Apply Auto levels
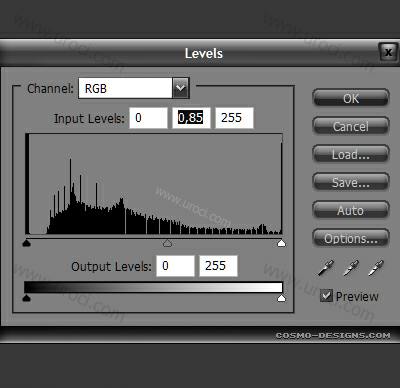Screen dimensions: 400x388 pyautogui.click(x=351, y=210)
